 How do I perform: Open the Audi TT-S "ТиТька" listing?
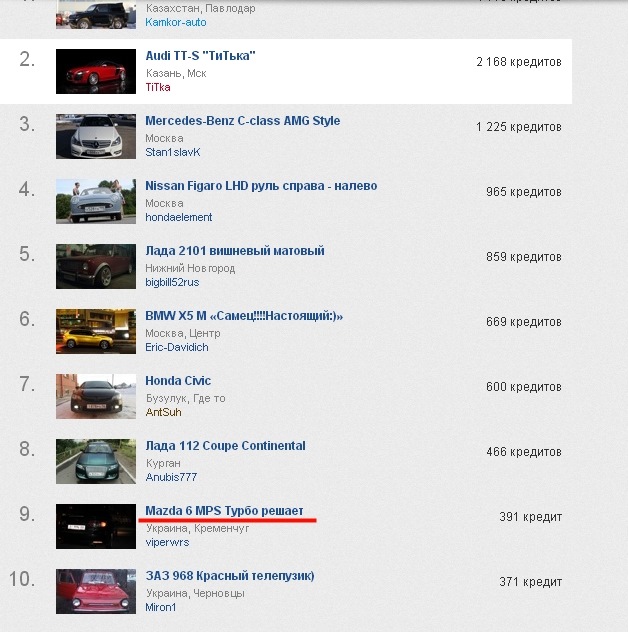pyautogui.click(x=200, y=56)
